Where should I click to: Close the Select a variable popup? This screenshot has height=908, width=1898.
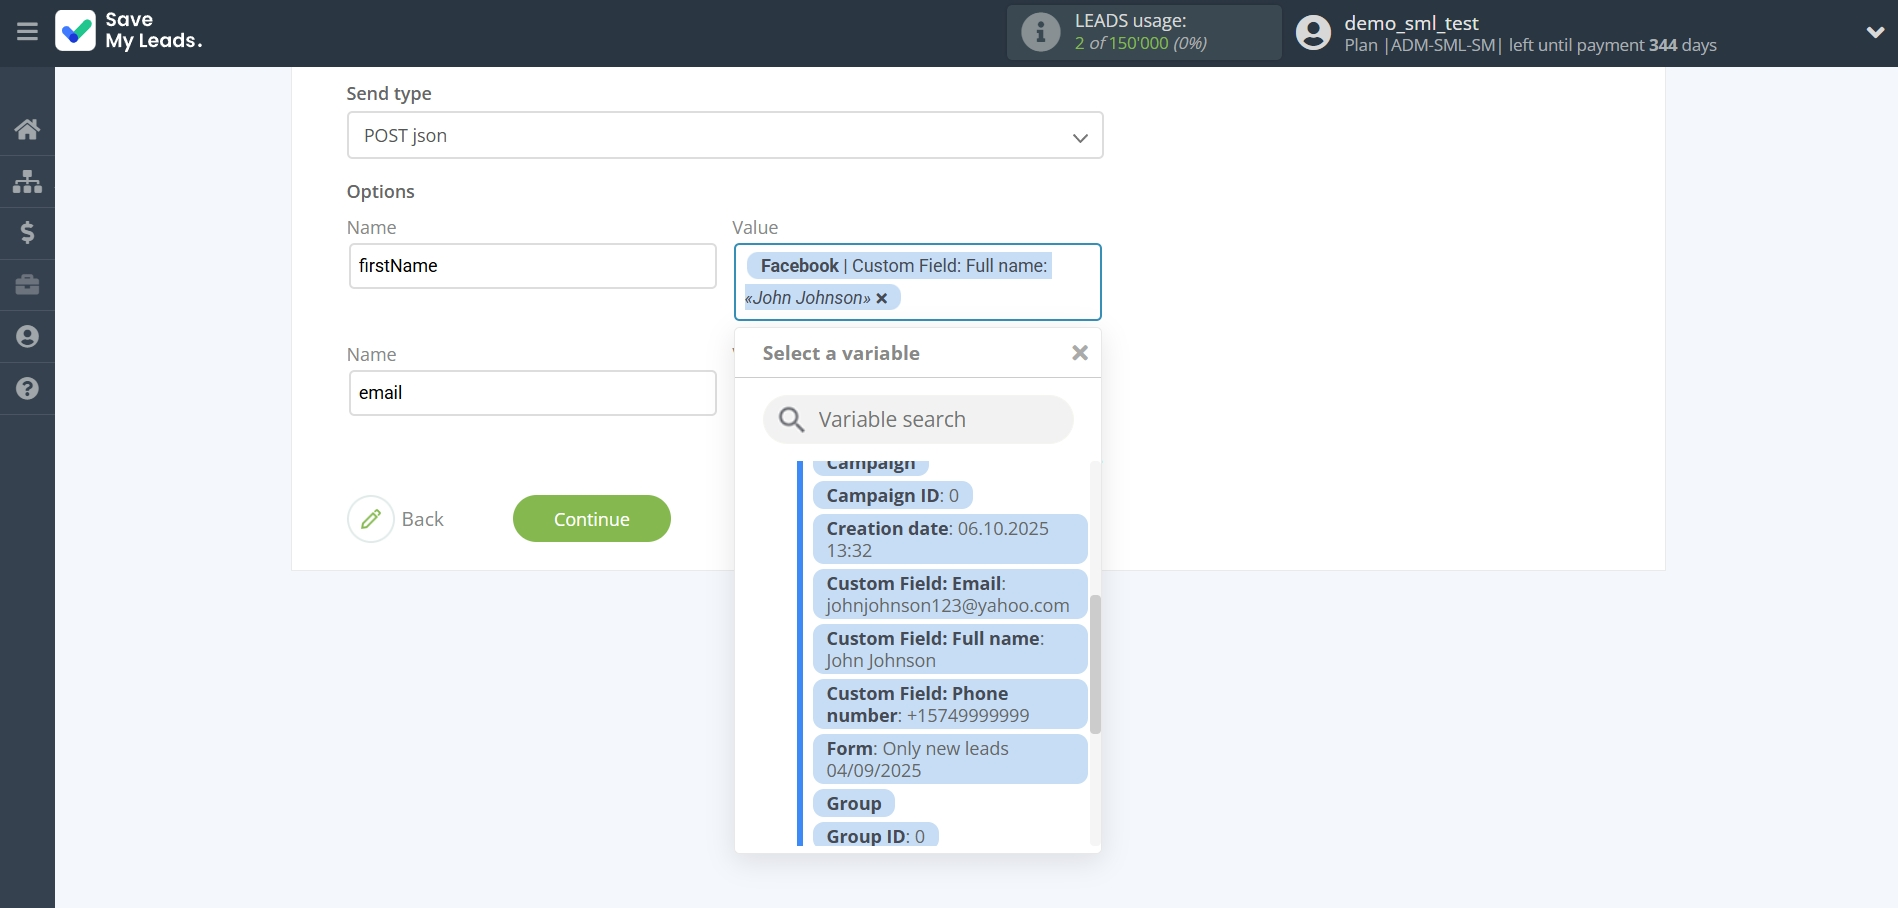1079,352
